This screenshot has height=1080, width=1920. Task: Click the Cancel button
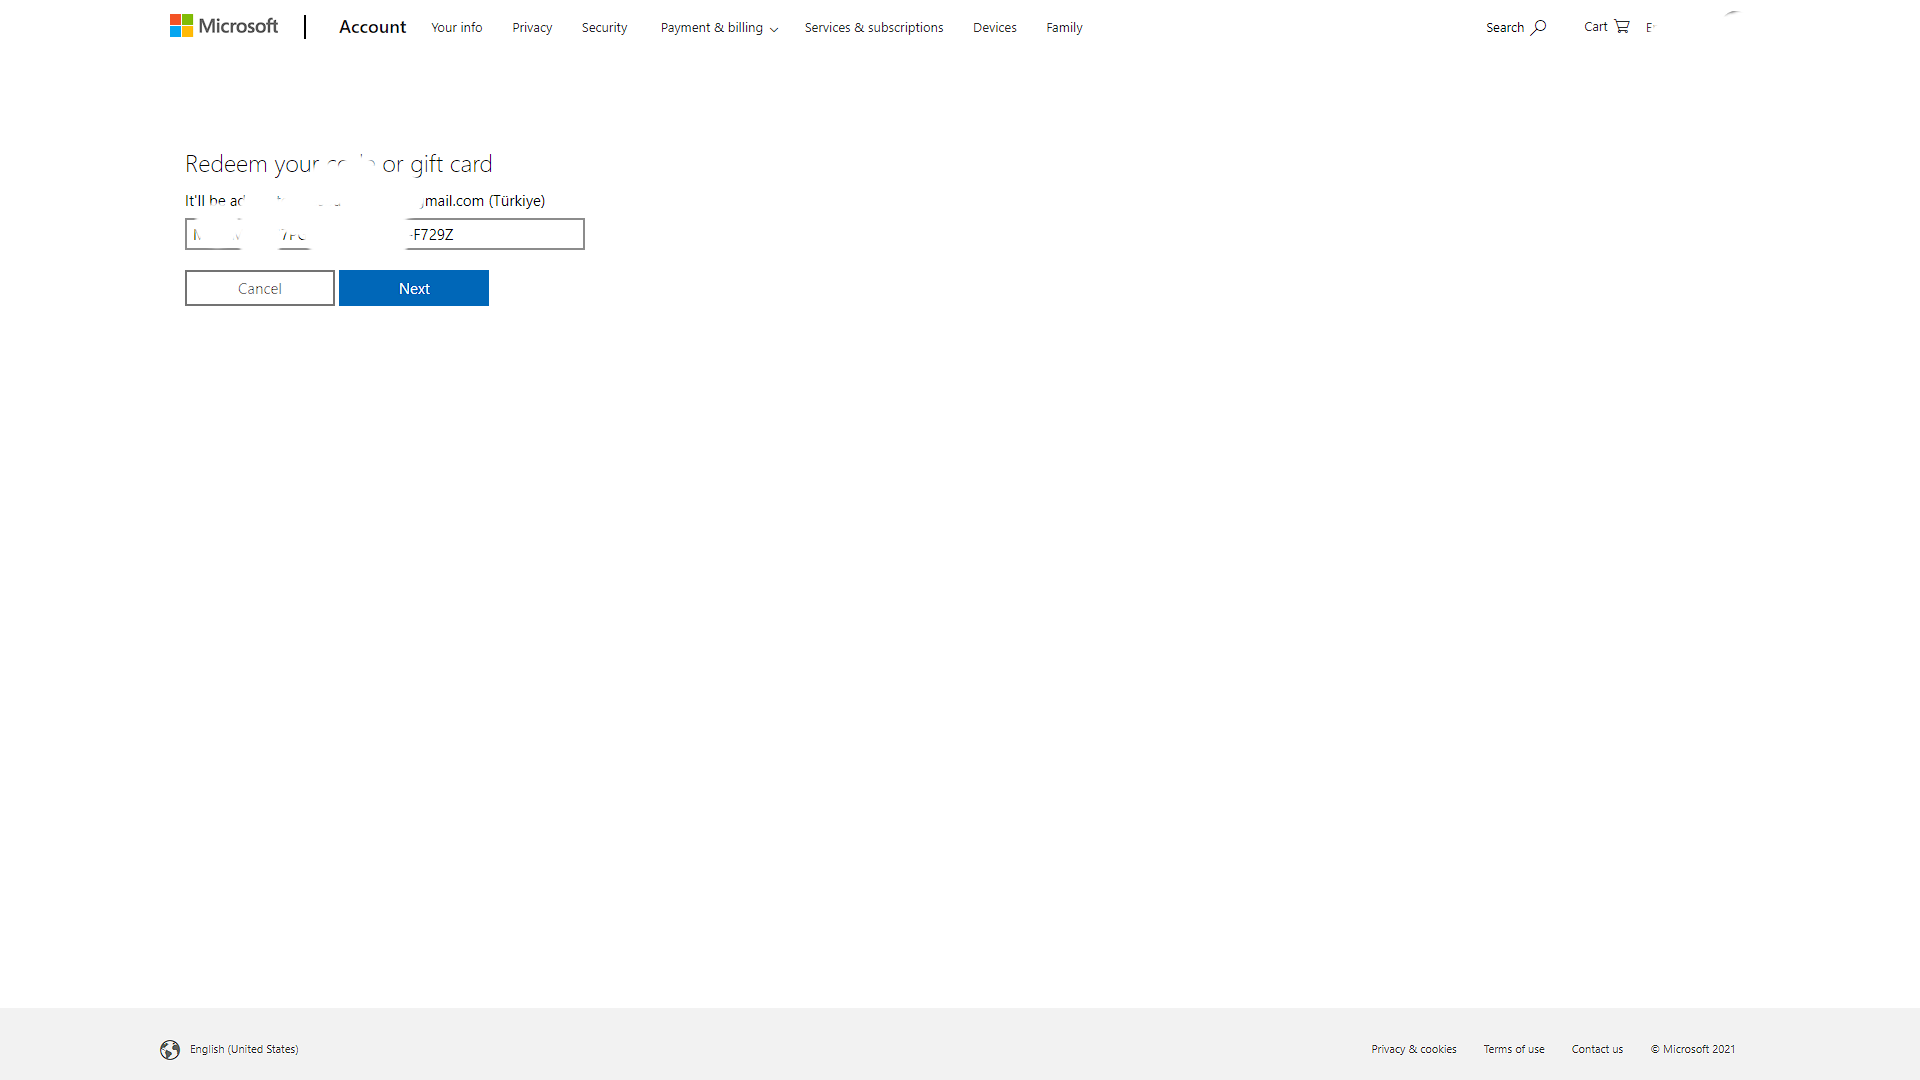tap(260, 288)
